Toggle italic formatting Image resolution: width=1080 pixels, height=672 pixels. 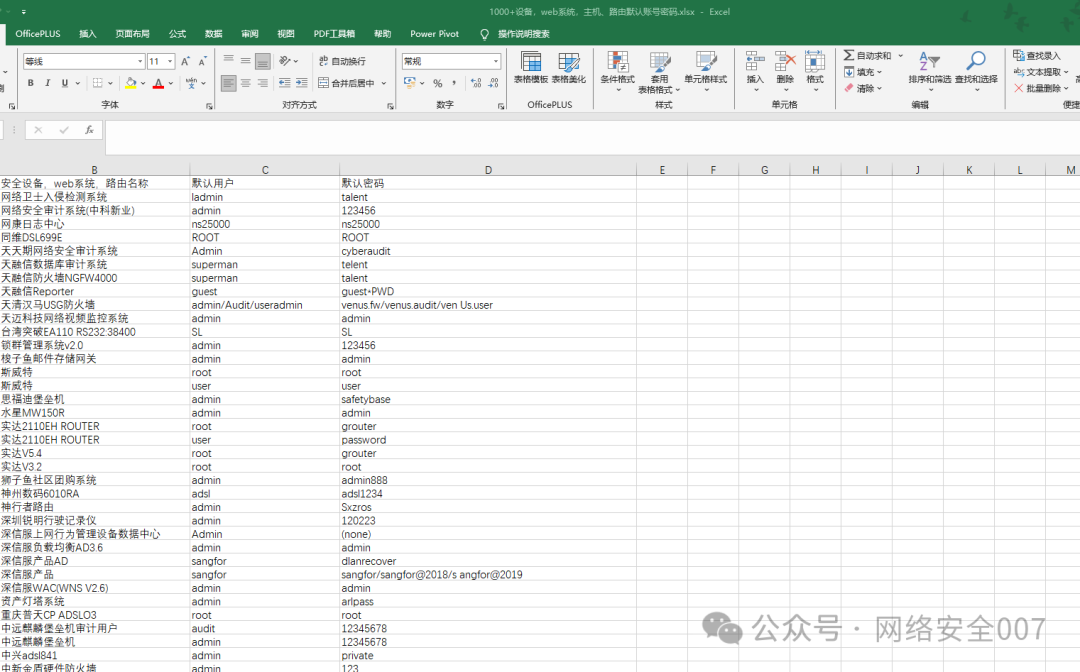pyautogui.click(x=48, y=83)
